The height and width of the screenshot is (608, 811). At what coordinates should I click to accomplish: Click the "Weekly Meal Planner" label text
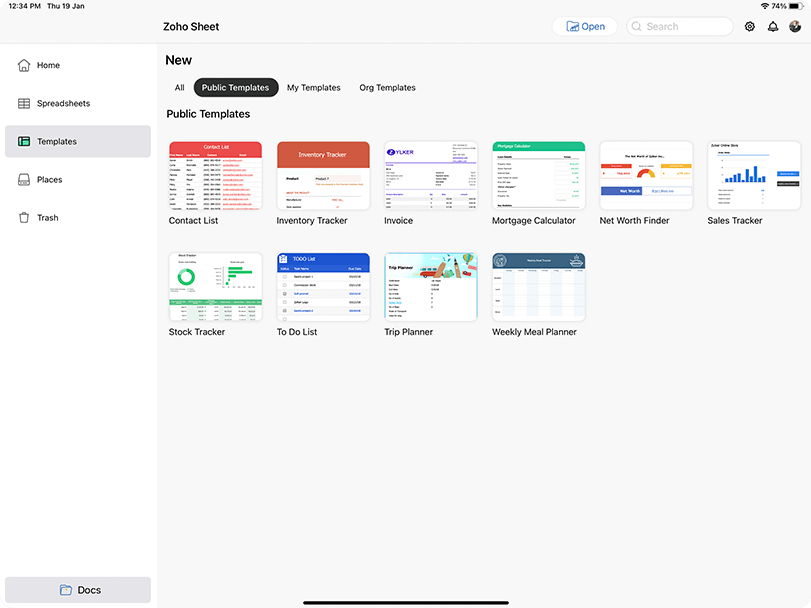[x=534, y=332]
